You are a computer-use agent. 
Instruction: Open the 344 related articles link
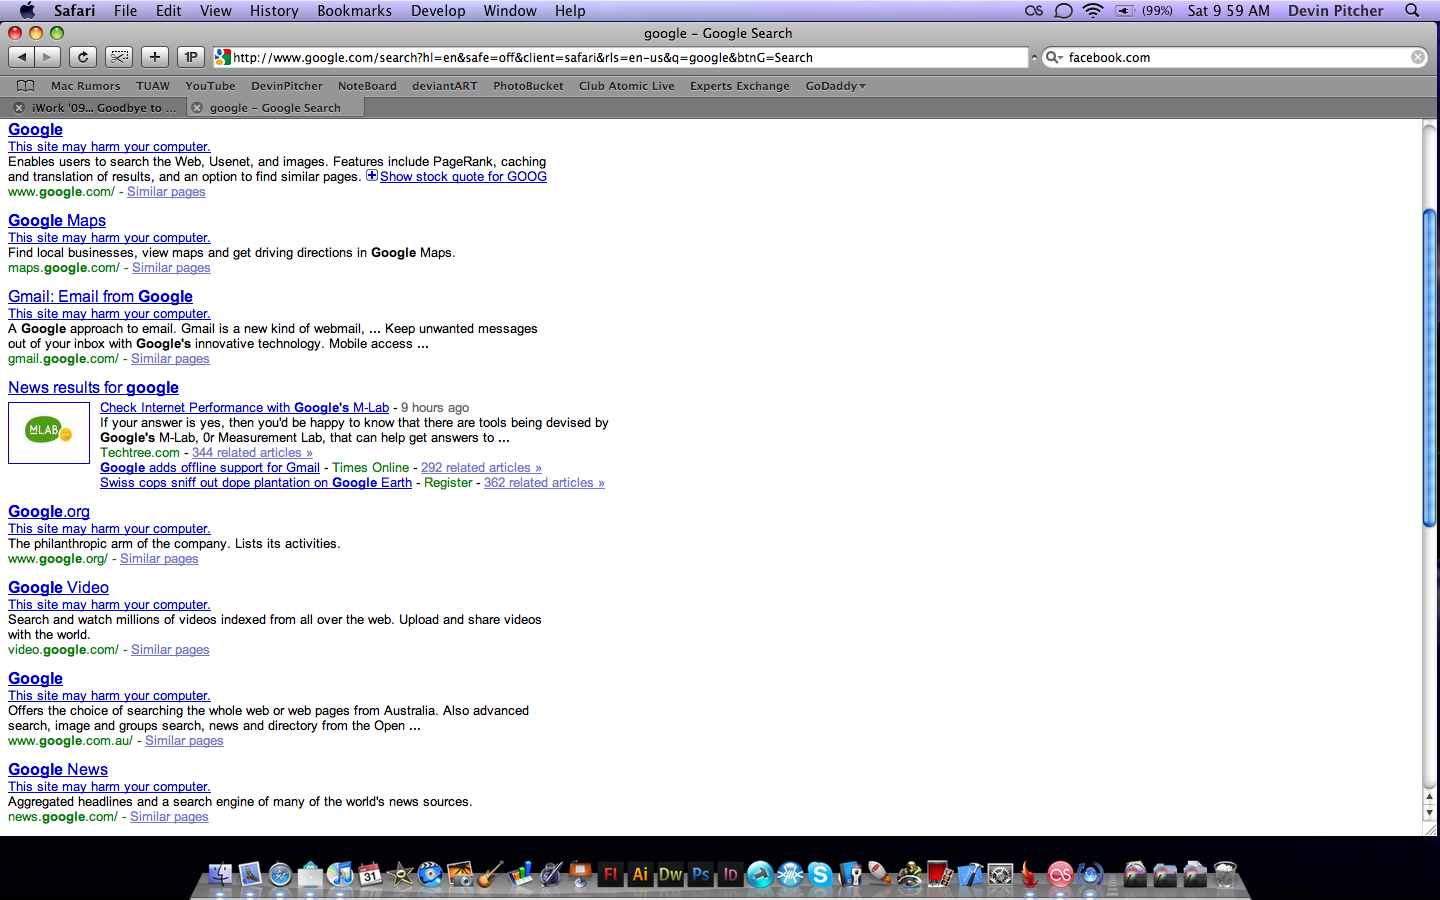(x=252, y=452)
